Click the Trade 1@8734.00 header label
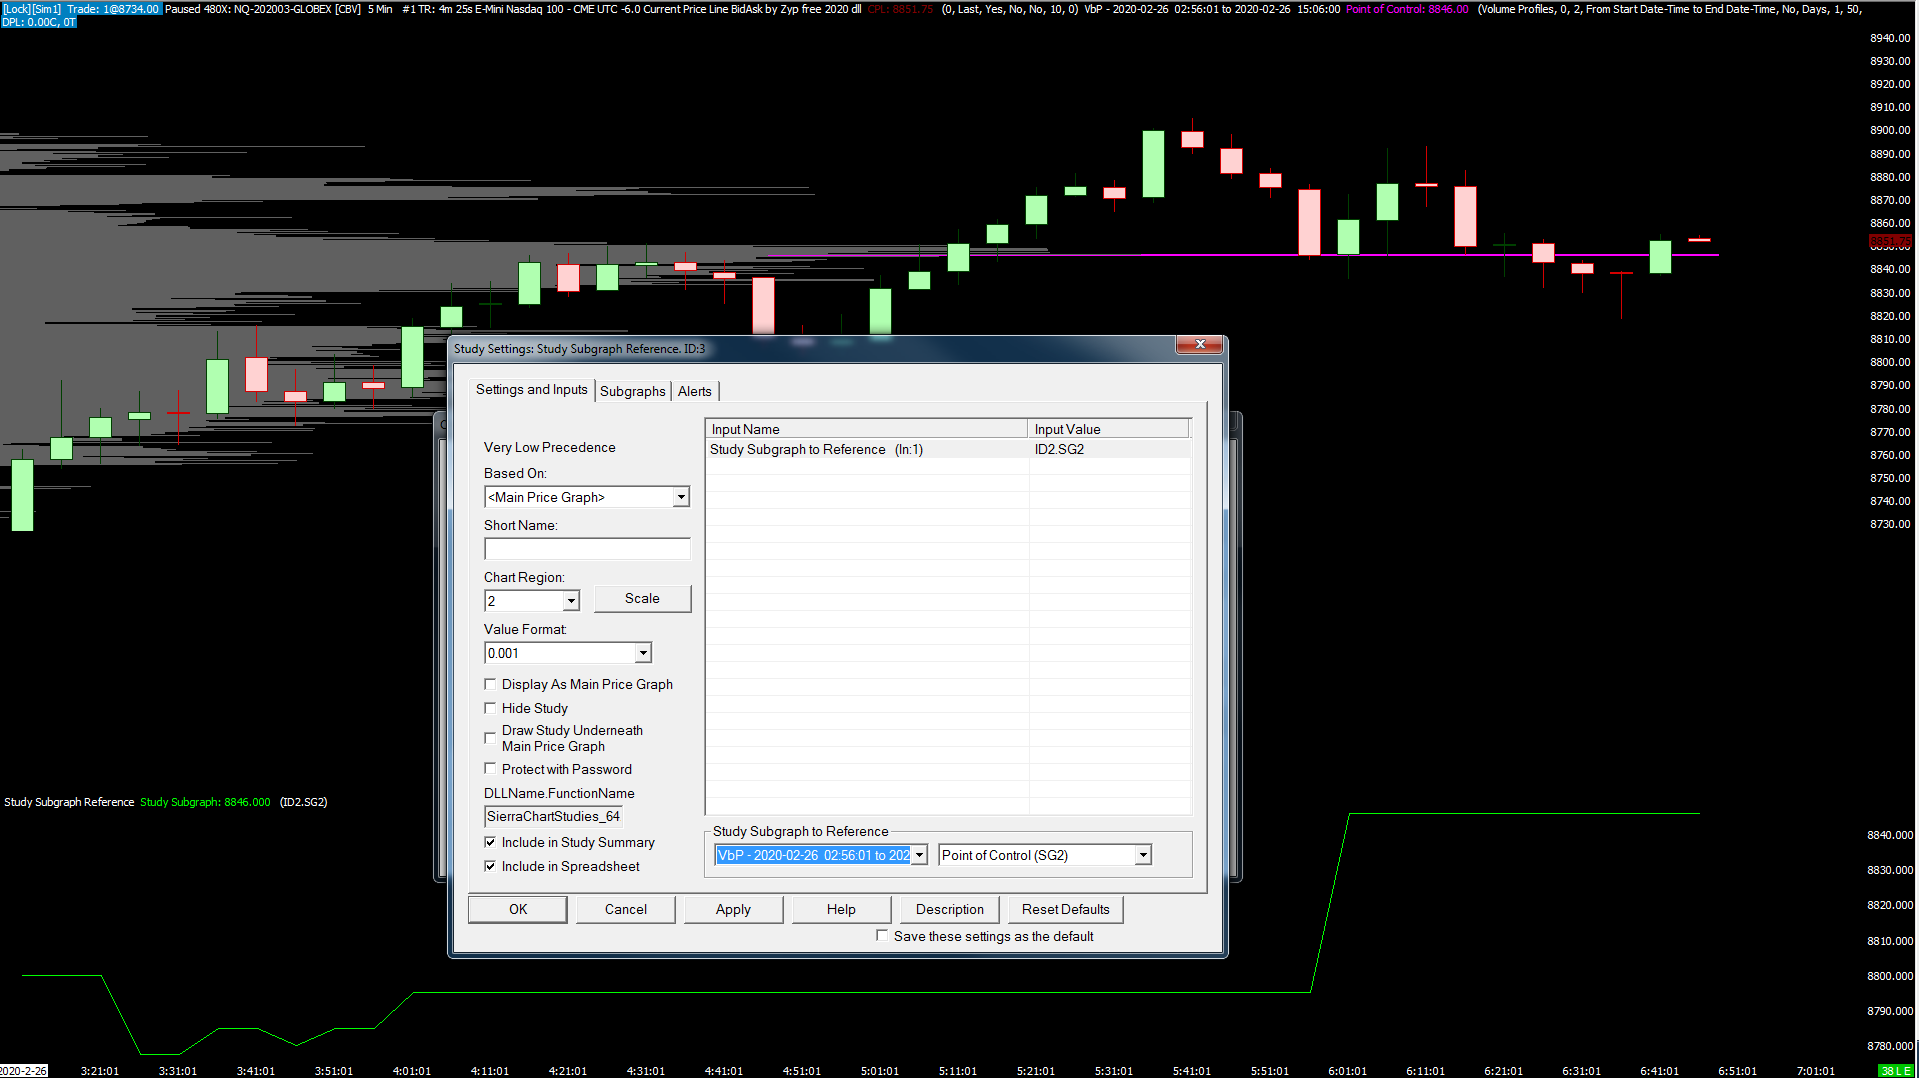 [113, 9]
